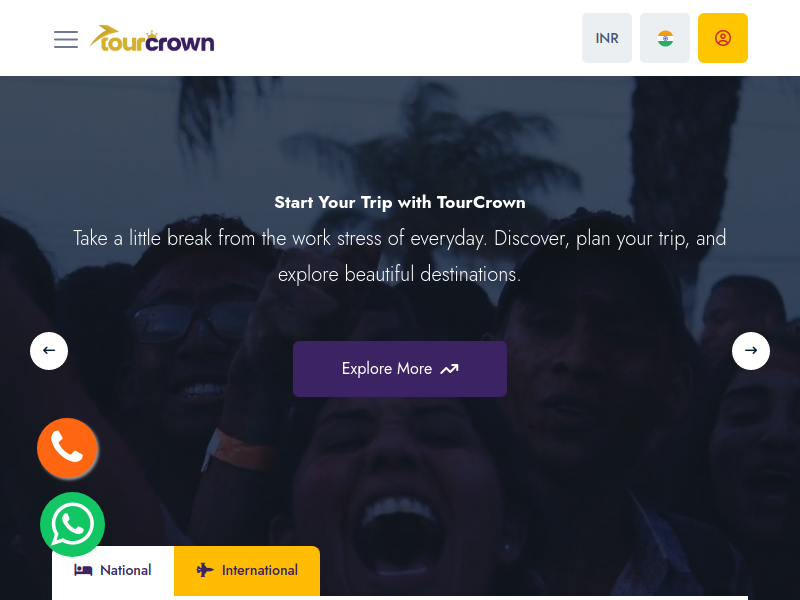
Task: Click the user account profile icon
Action: [x=722, y=38]
